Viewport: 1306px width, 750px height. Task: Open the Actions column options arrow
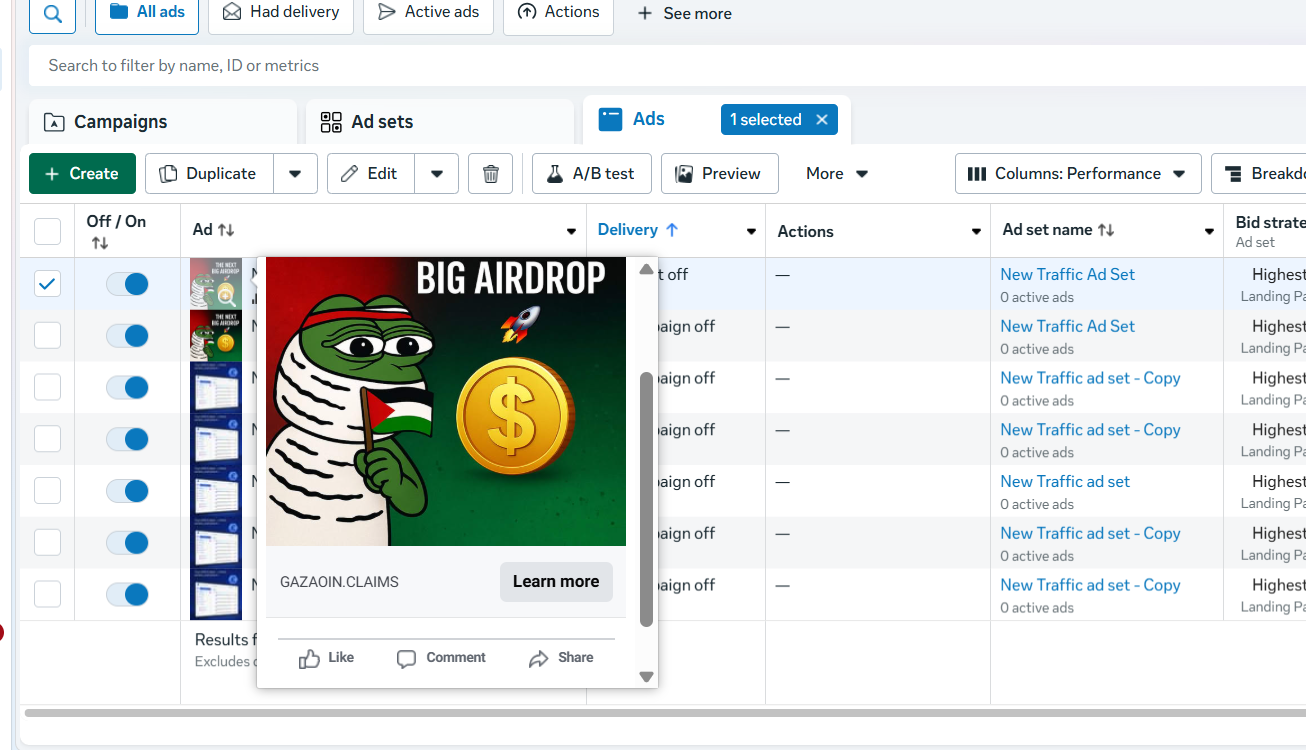[x=976, y=231]
